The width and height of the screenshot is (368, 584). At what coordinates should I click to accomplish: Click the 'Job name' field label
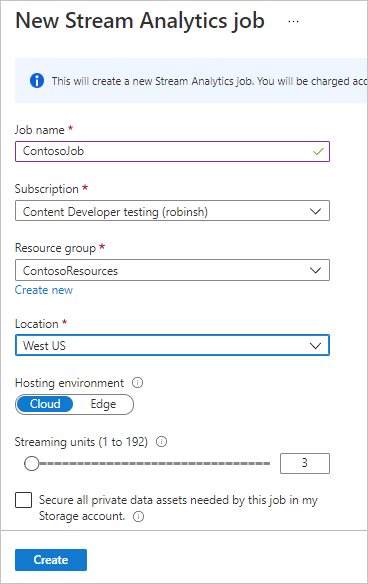click(x=39, y=130)
